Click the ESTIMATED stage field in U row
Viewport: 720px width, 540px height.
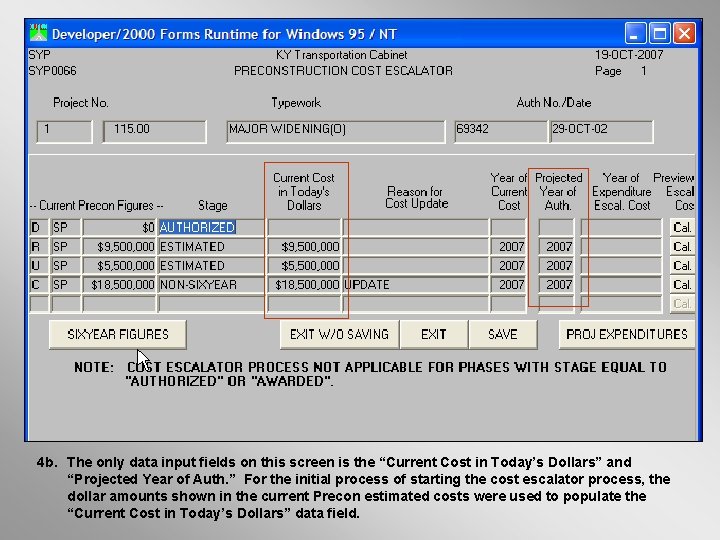pos(211,265)
